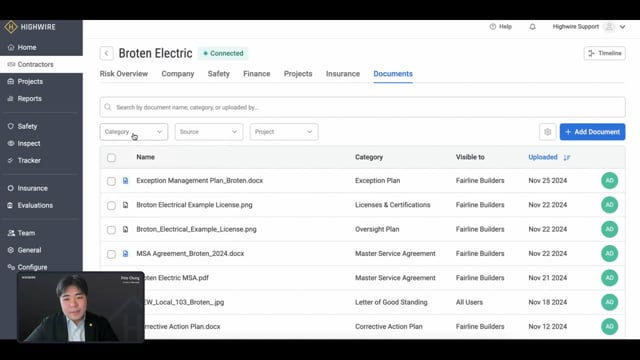Click AD avatar on Letter of Good Standing row
Viewport: 640px width, 360px height.
(609, 302)
